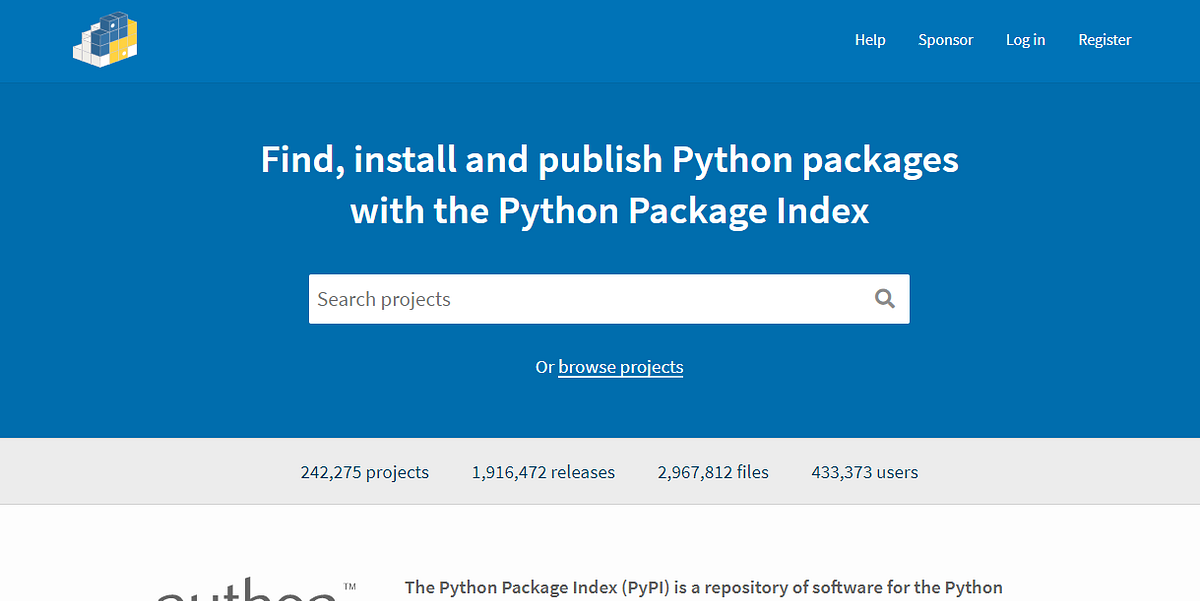Click the Register link

click(x=1104, y=40)
